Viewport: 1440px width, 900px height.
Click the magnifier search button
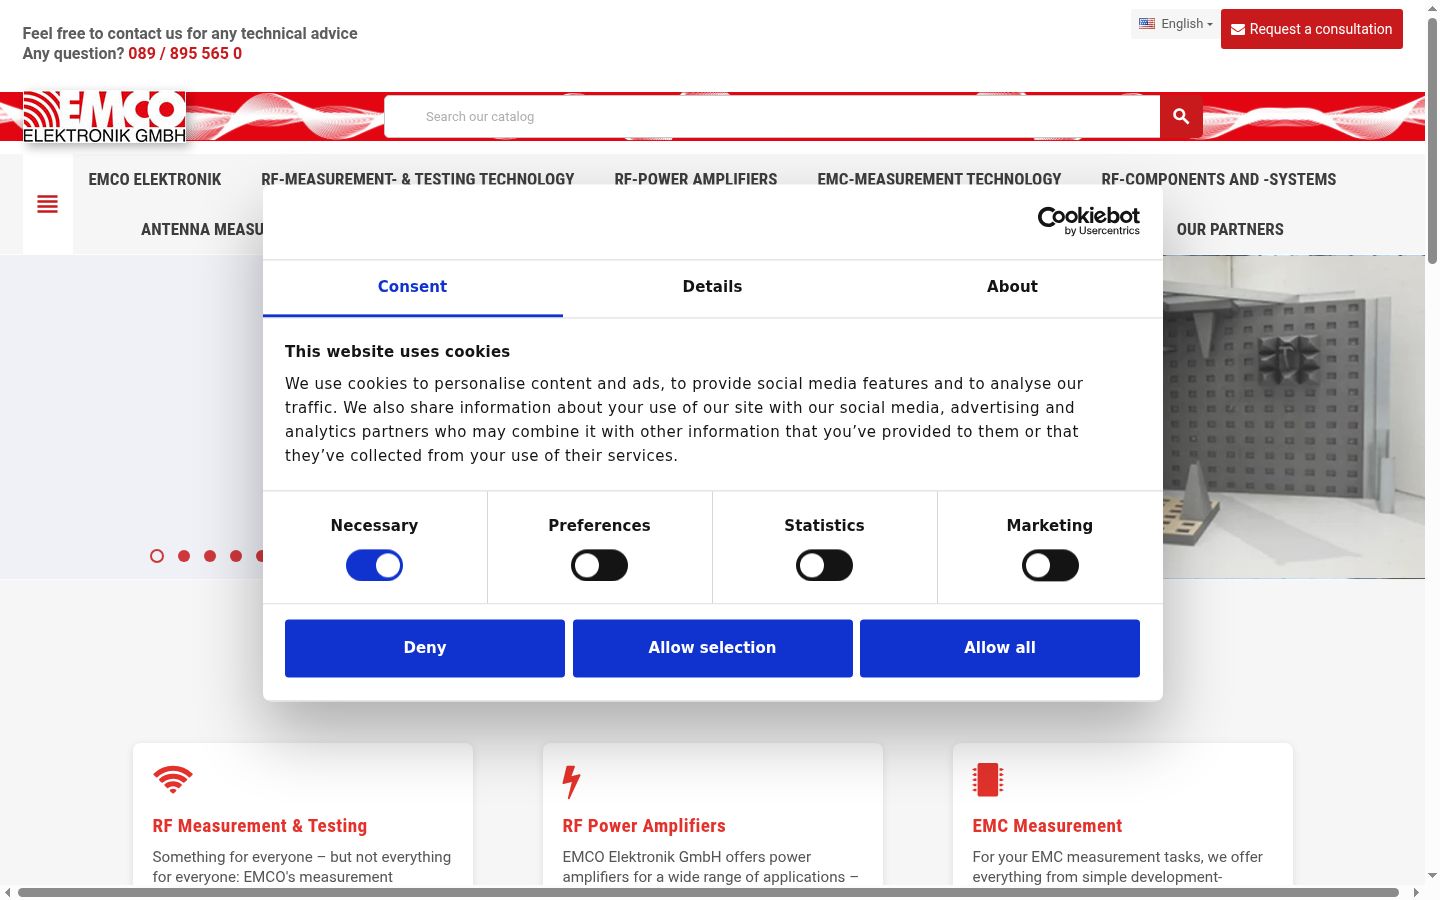pos(1181,117)
